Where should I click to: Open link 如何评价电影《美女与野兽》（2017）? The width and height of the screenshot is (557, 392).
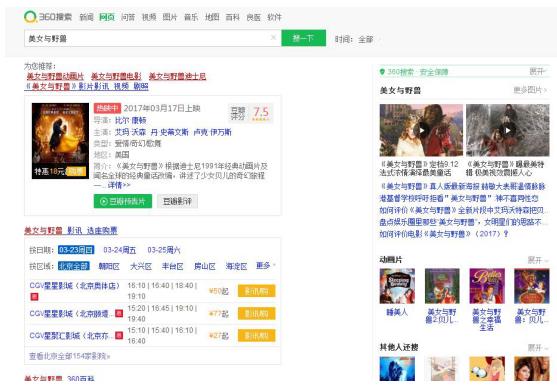tap(444, 234)
